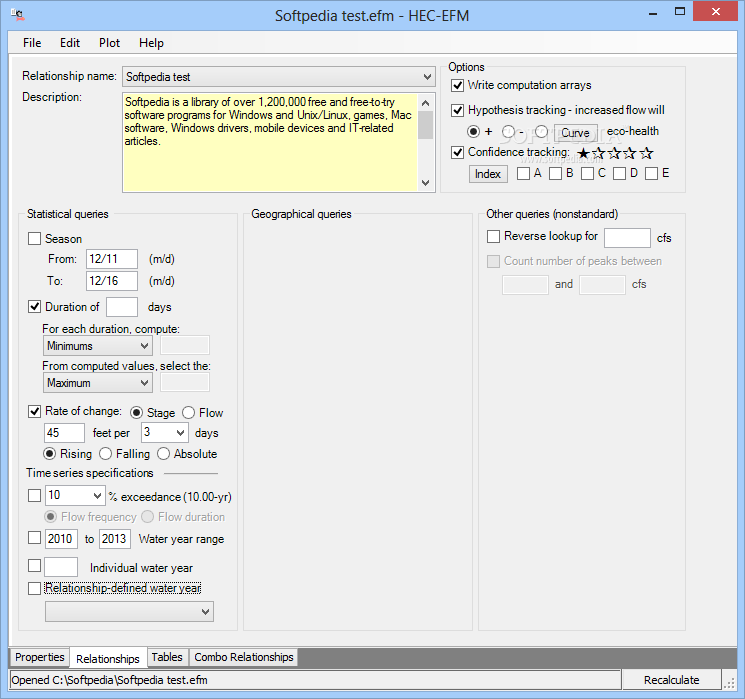Select Stage rate of change

(x=136, y=412)
